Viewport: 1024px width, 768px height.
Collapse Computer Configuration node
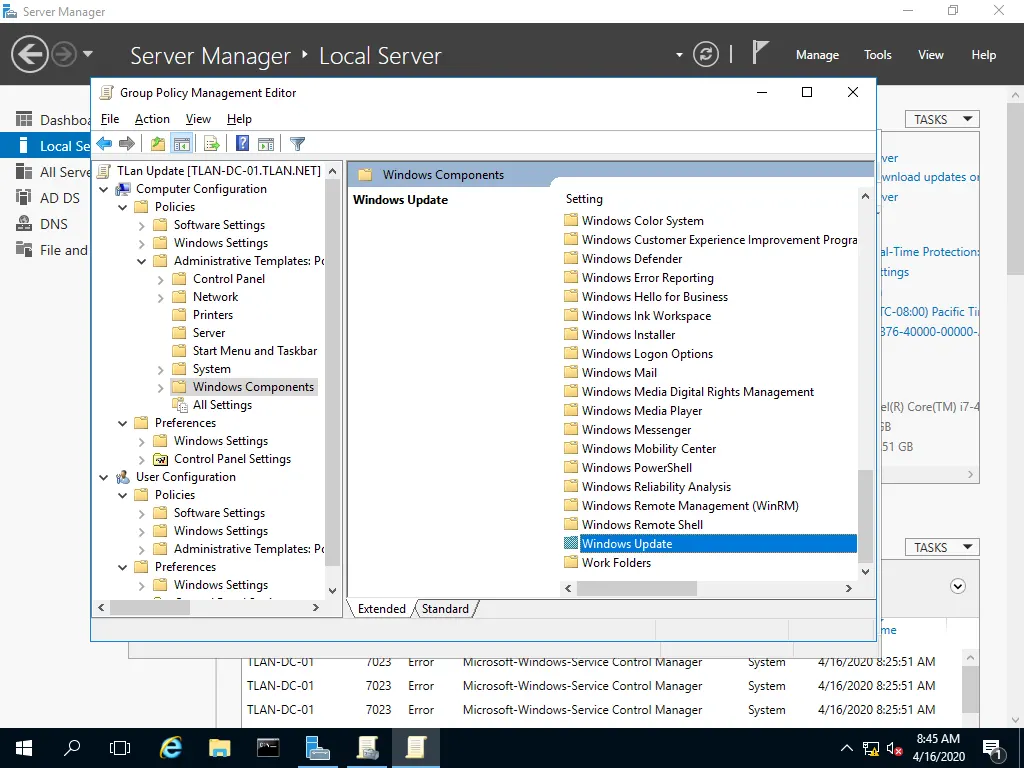click(x=103, y=189)
